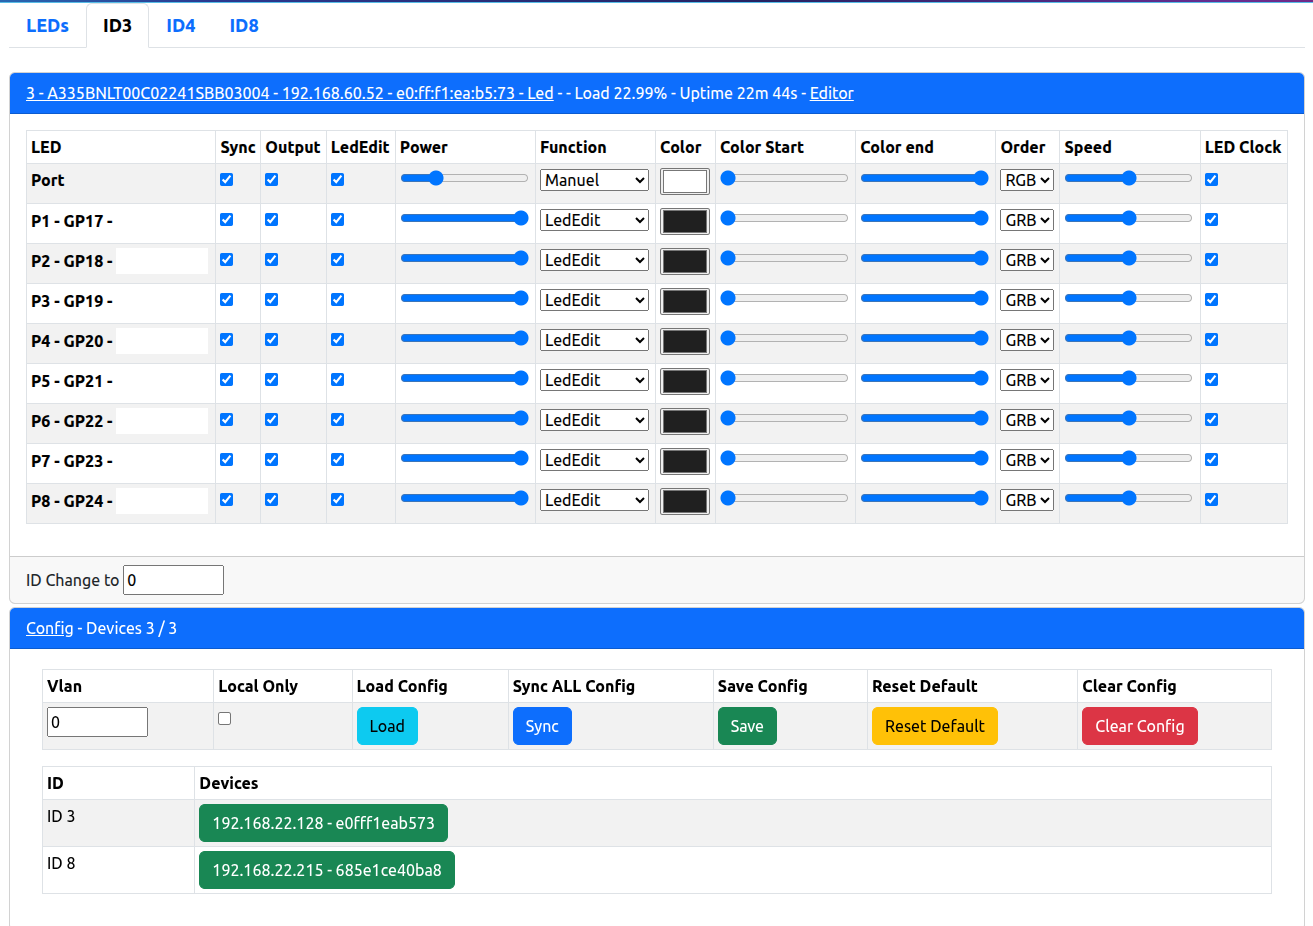Toggle Sync checkbox for P8 - GP24
Screen dimensions: 1313x926
[226, 500]
